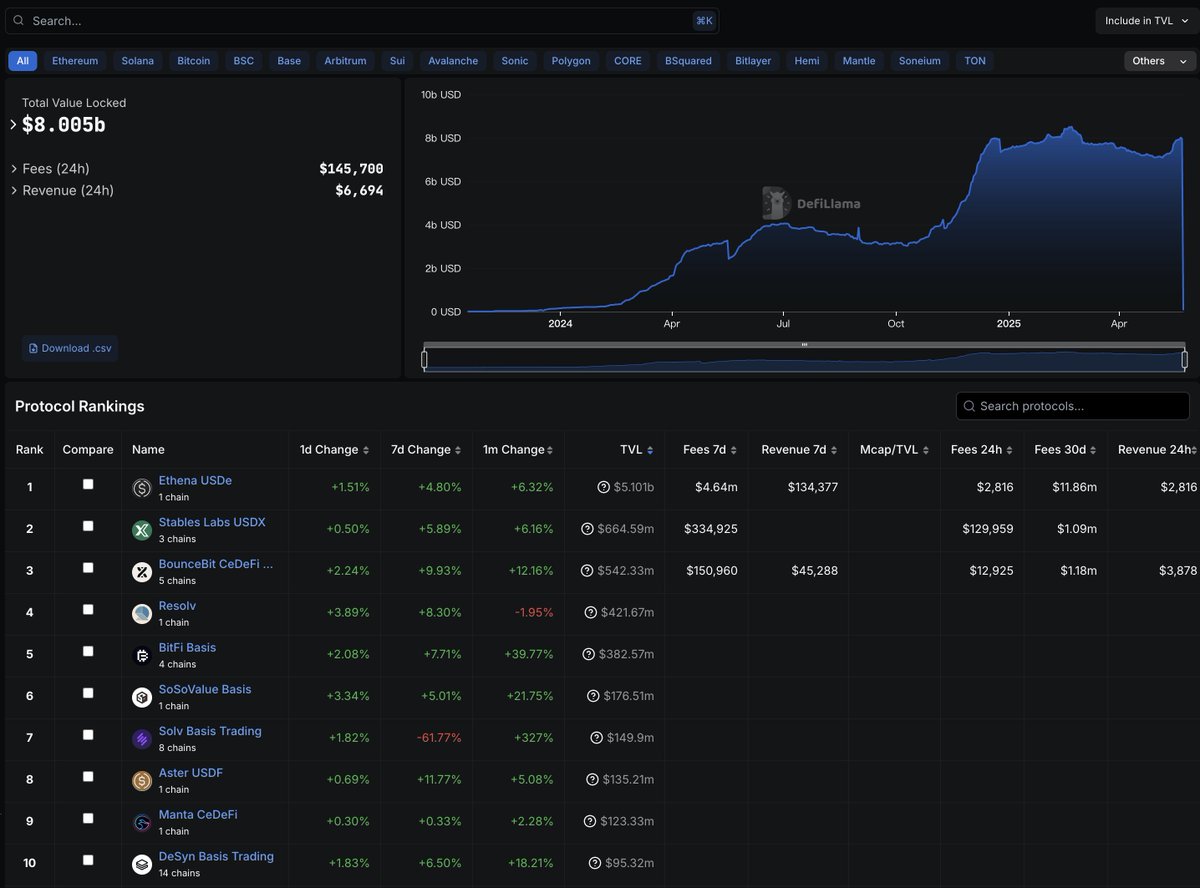Click the magnifier icon in Search protocols box
1200x888 pixels.
(969, 406)
